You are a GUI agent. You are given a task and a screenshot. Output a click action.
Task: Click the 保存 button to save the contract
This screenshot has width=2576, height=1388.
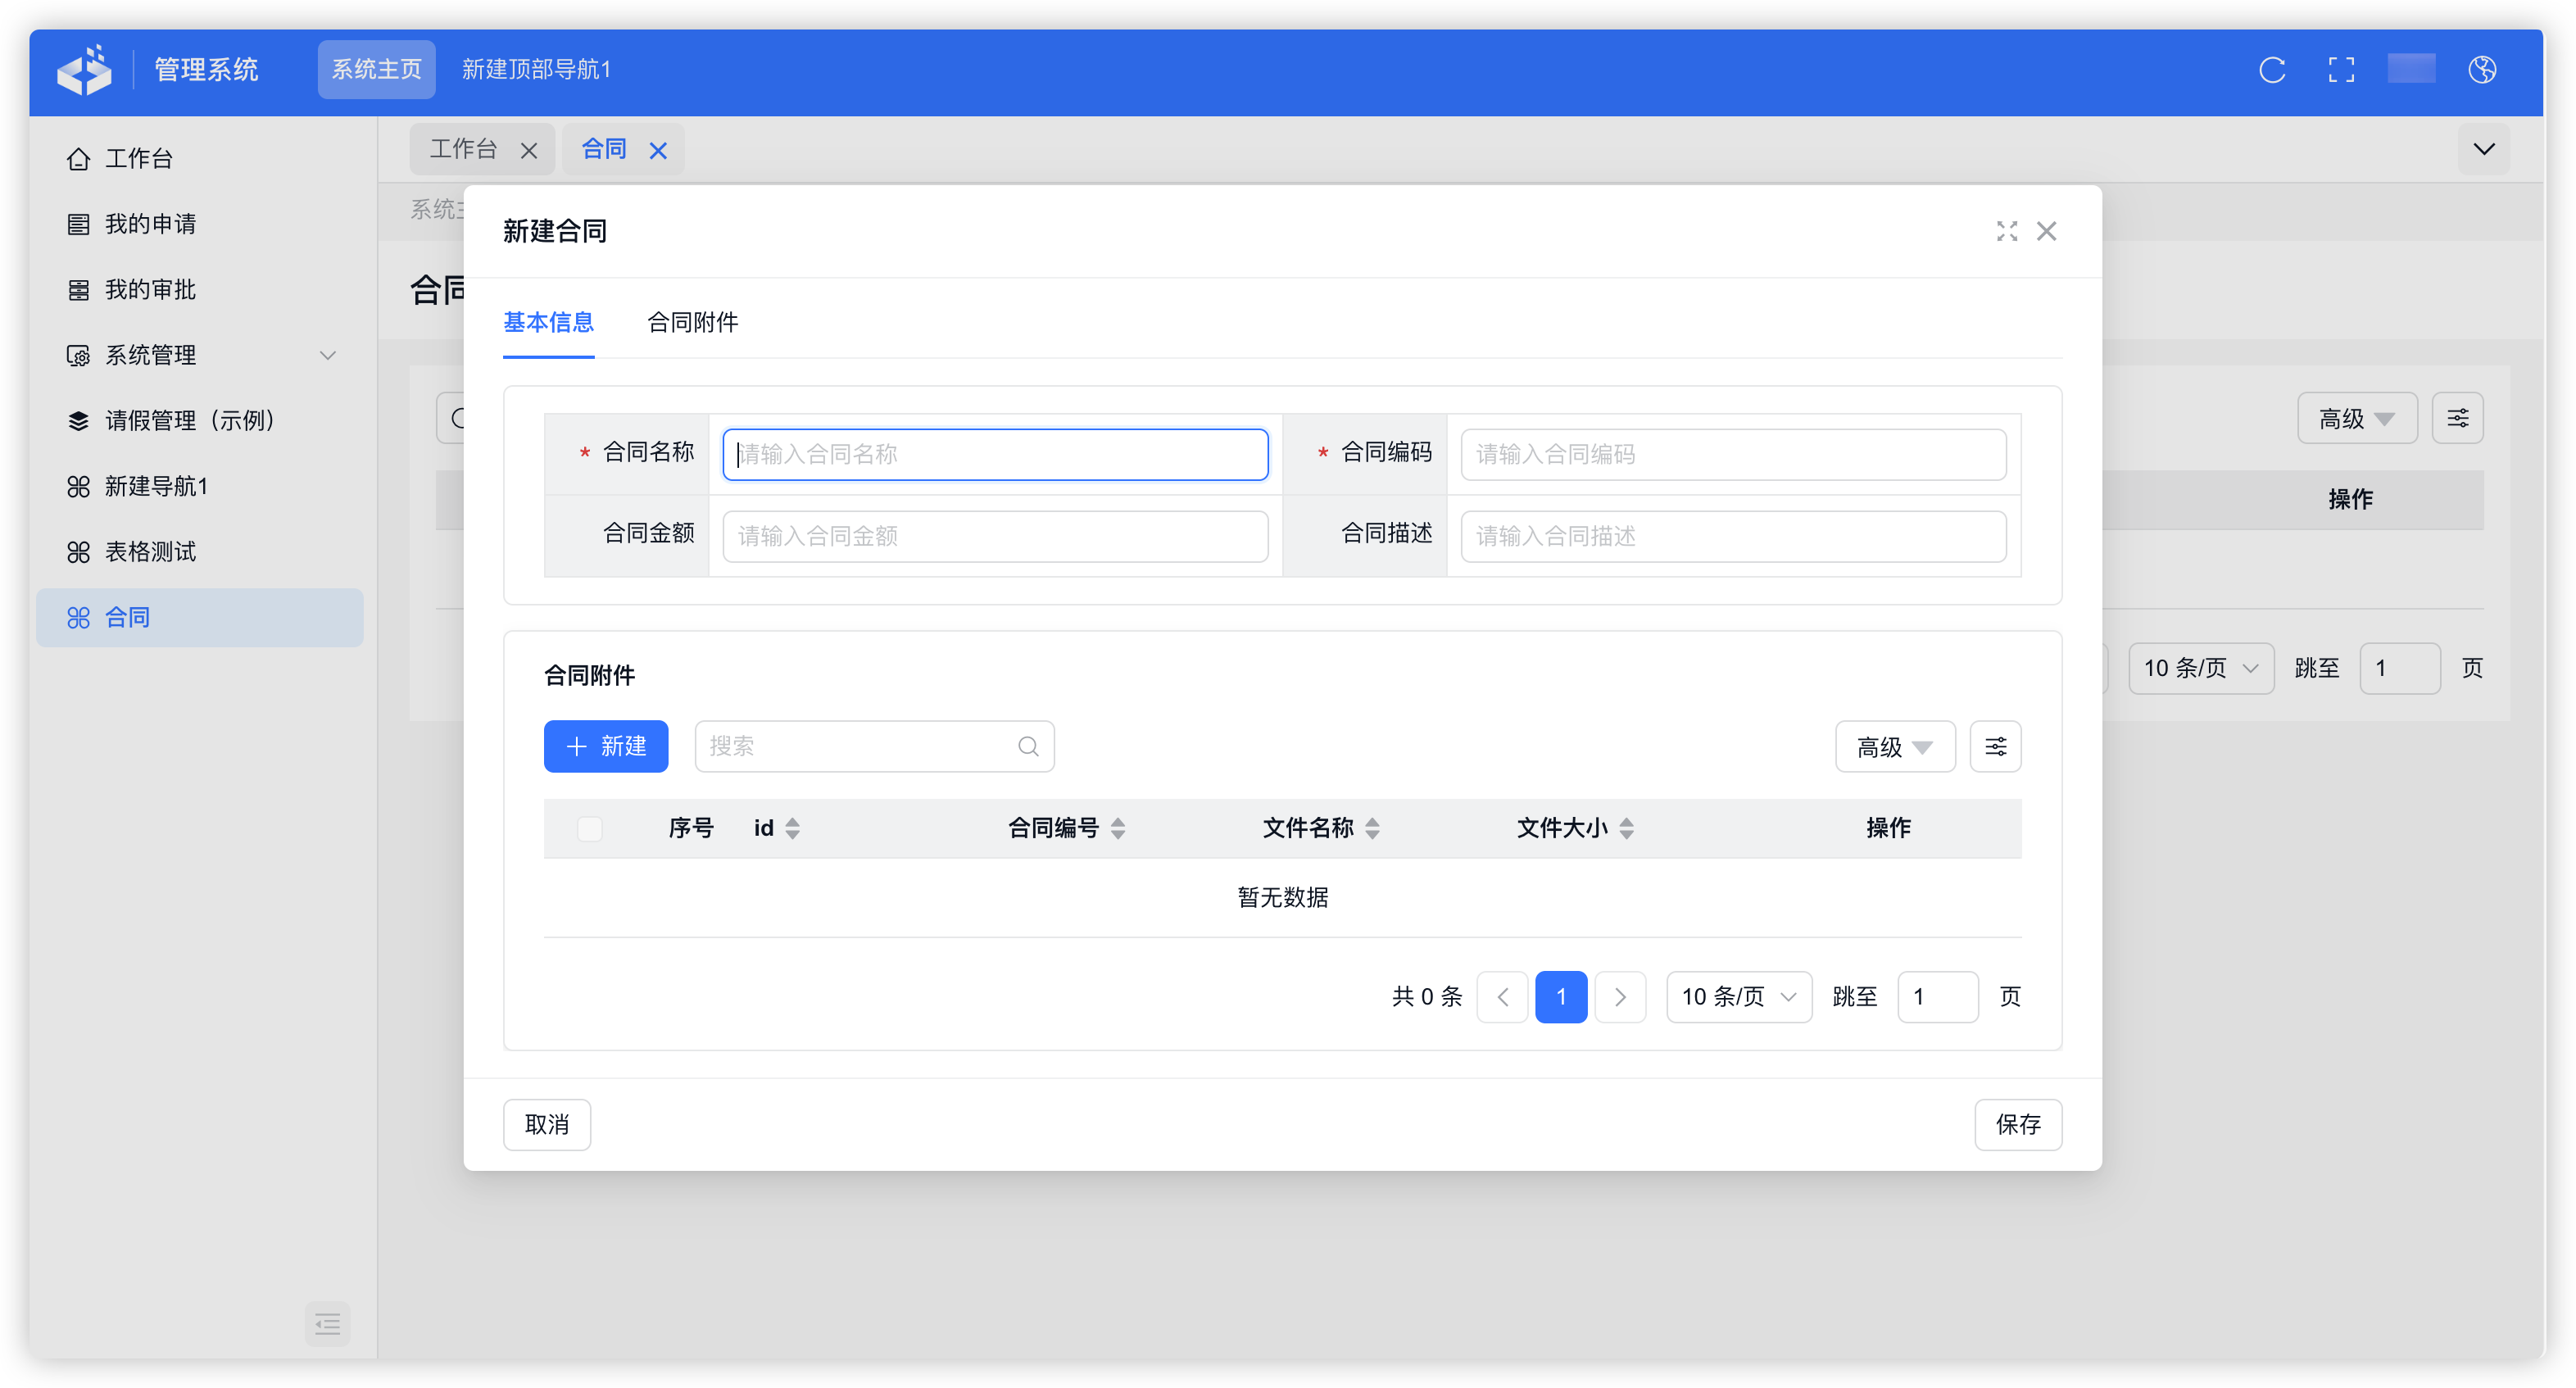click(x=2018, y=1124)
